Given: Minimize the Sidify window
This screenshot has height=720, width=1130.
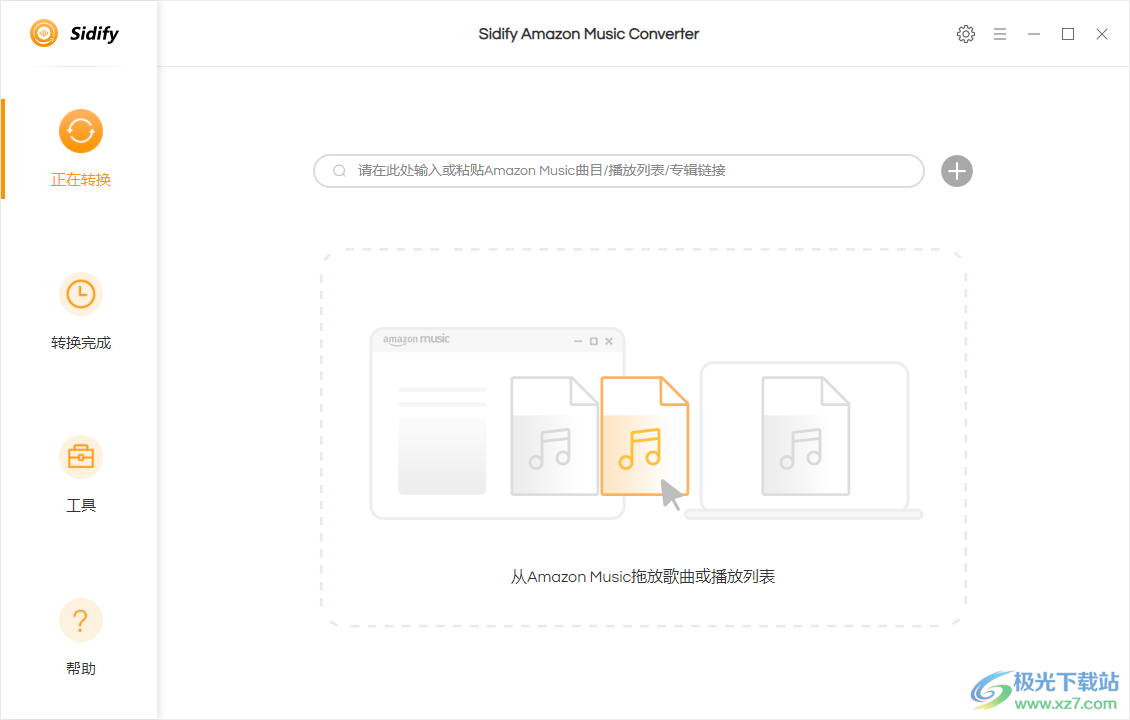Looking at the screenshot, I should click(1033, 34).
